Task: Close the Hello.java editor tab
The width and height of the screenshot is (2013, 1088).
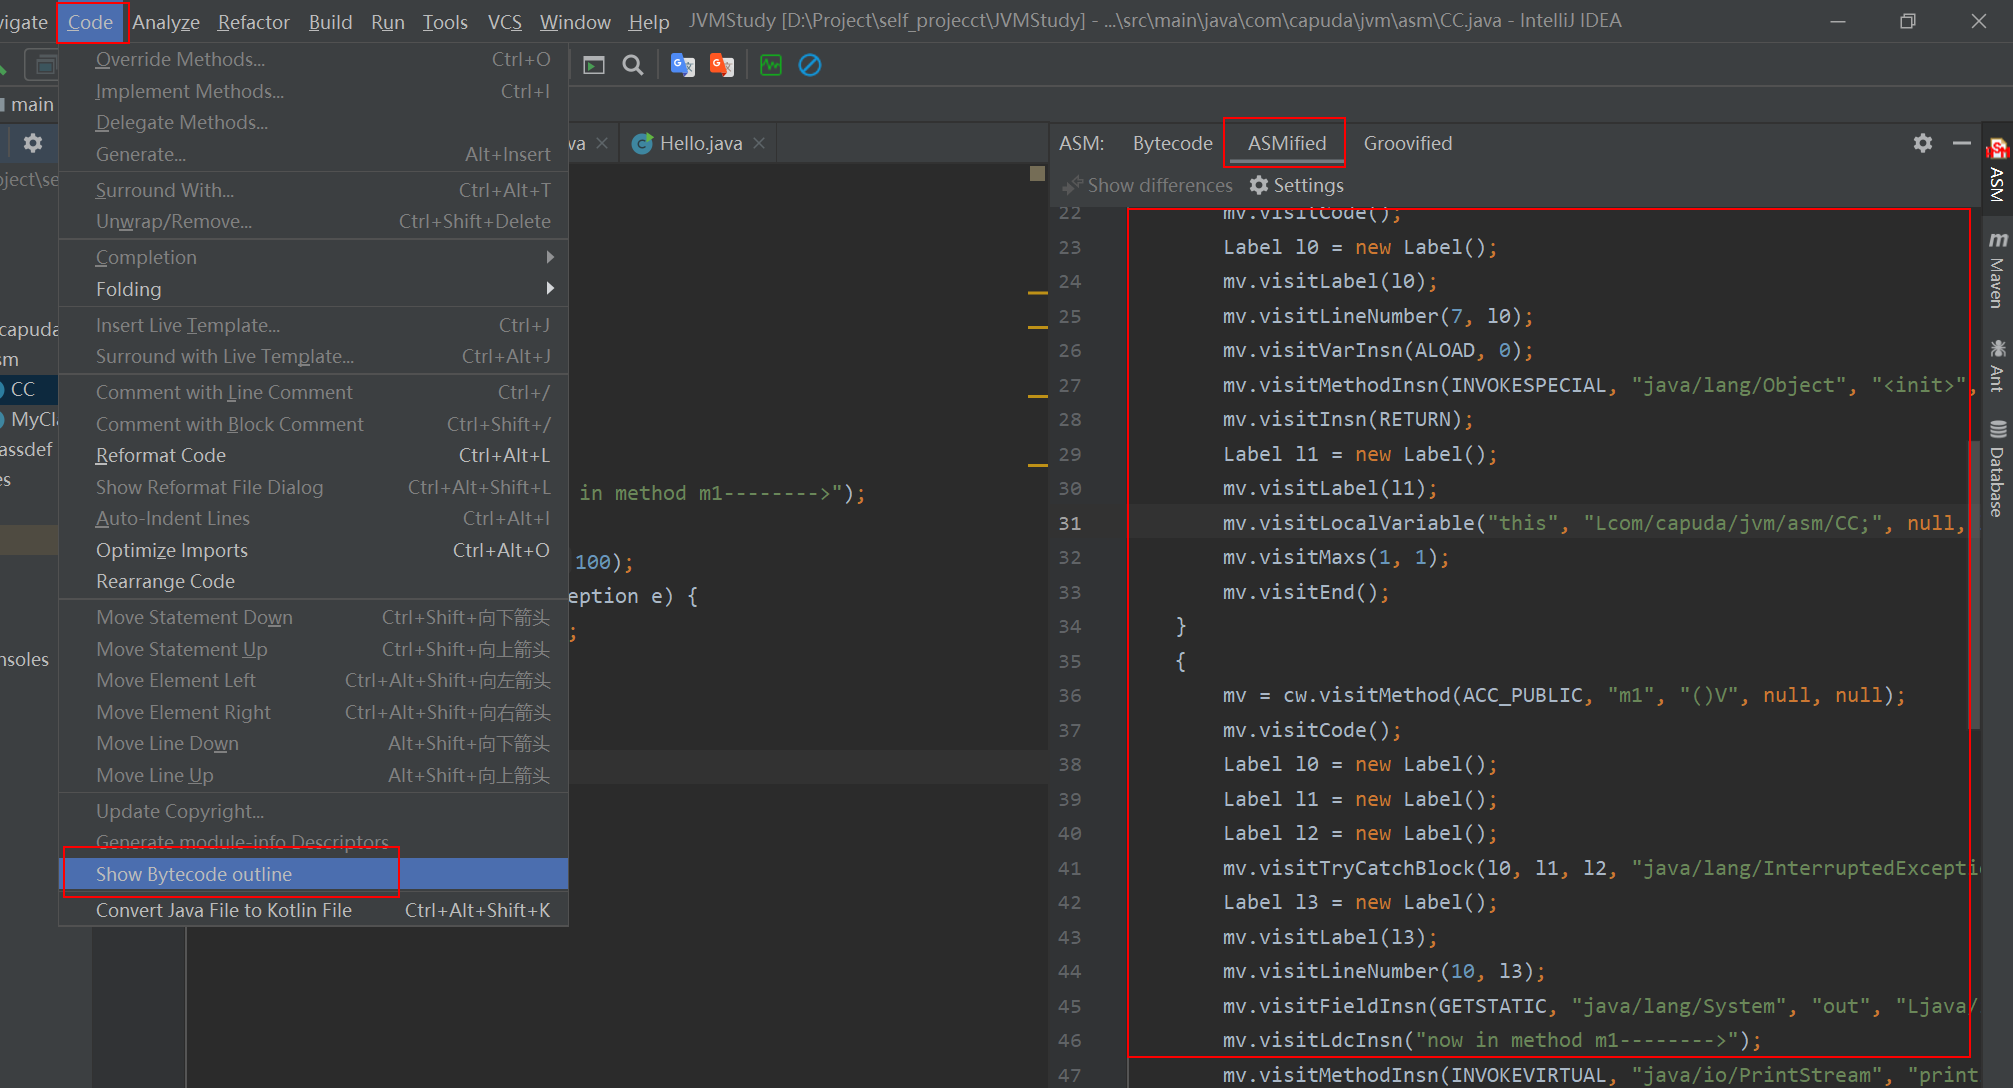Action: [x=760, y=143]
